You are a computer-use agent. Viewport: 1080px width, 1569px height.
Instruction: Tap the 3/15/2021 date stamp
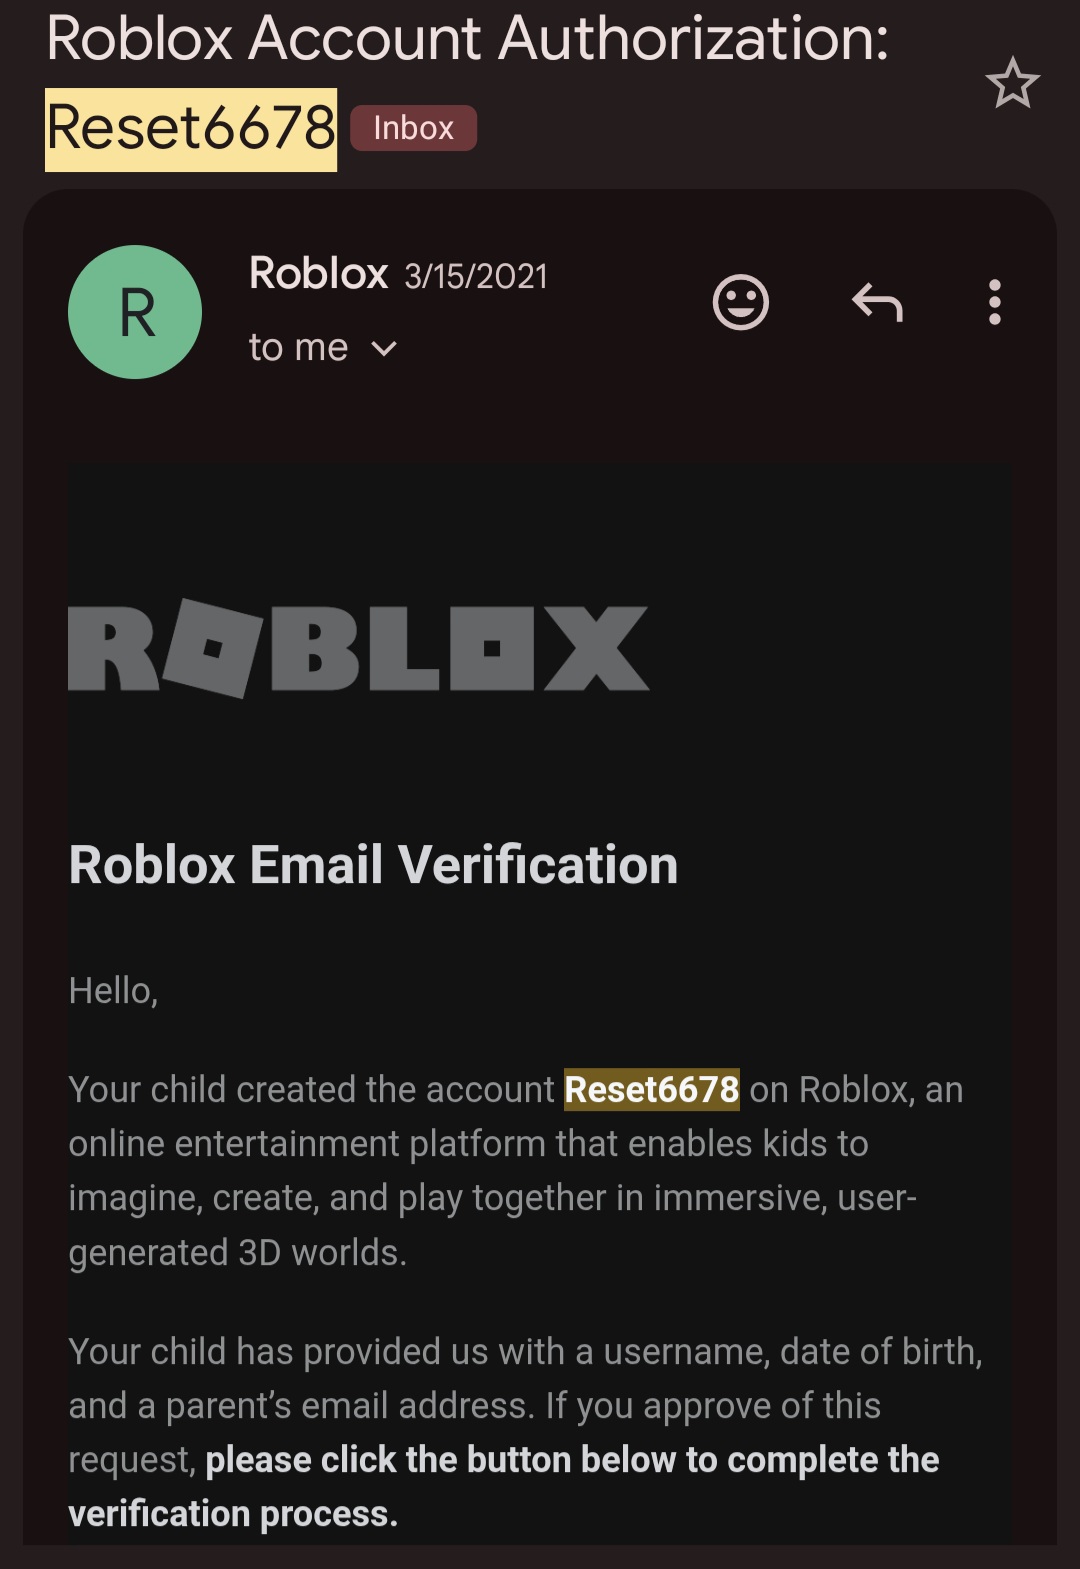pos(476,276)
